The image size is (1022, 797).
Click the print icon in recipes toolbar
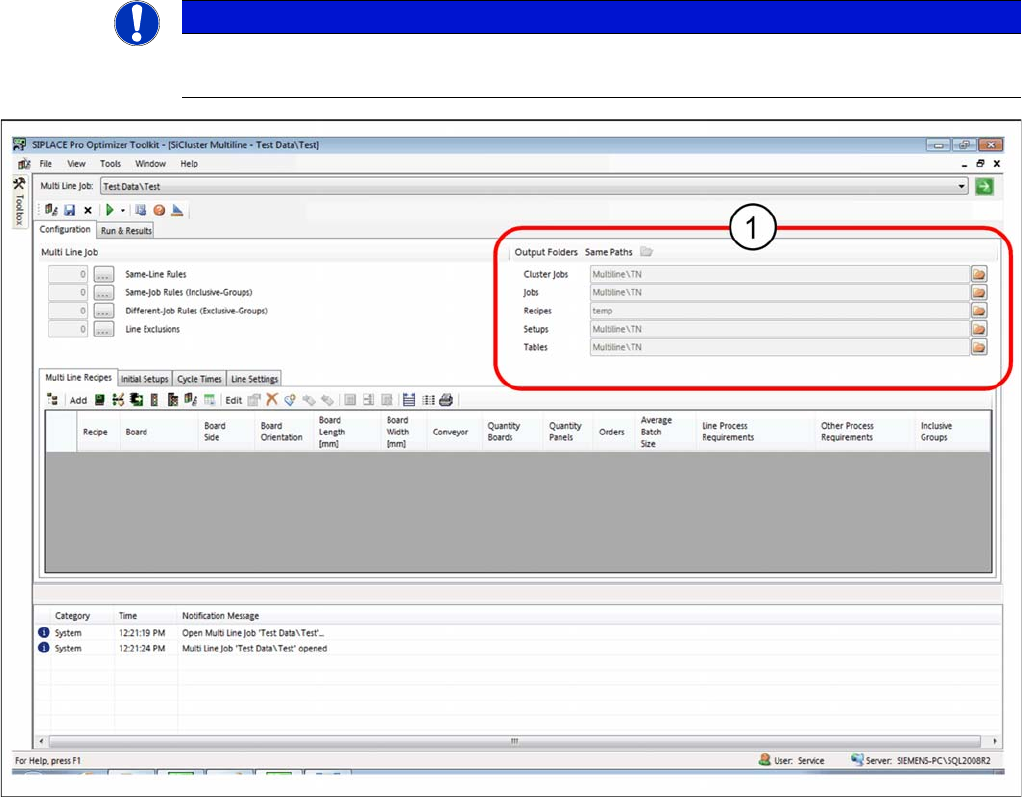click(446, 400)
